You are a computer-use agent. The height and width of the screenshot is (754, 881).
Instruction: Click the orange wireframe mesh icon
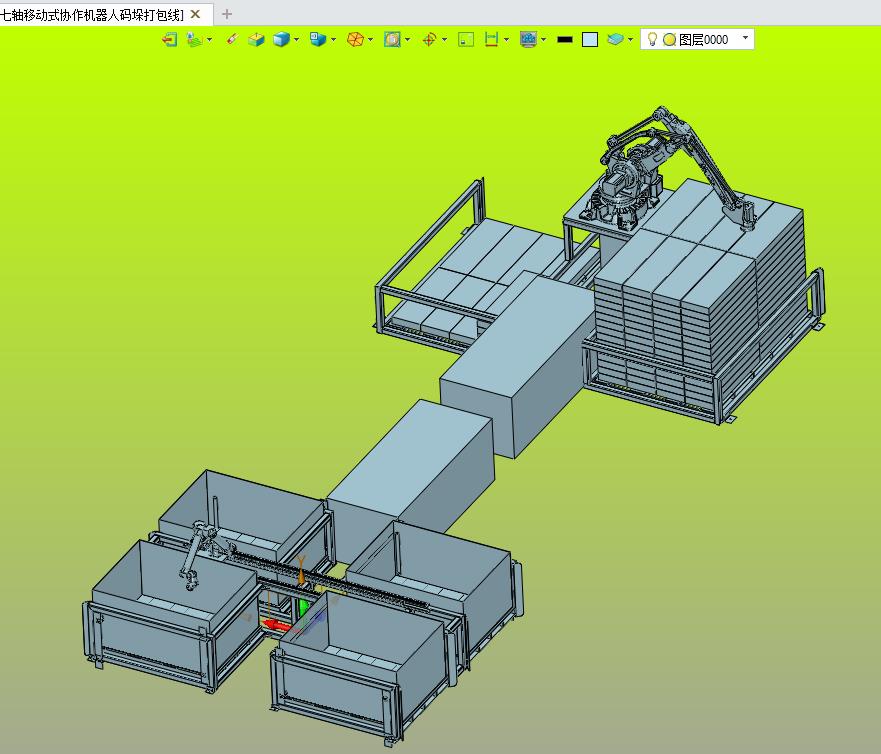click(x=355, y=39)
